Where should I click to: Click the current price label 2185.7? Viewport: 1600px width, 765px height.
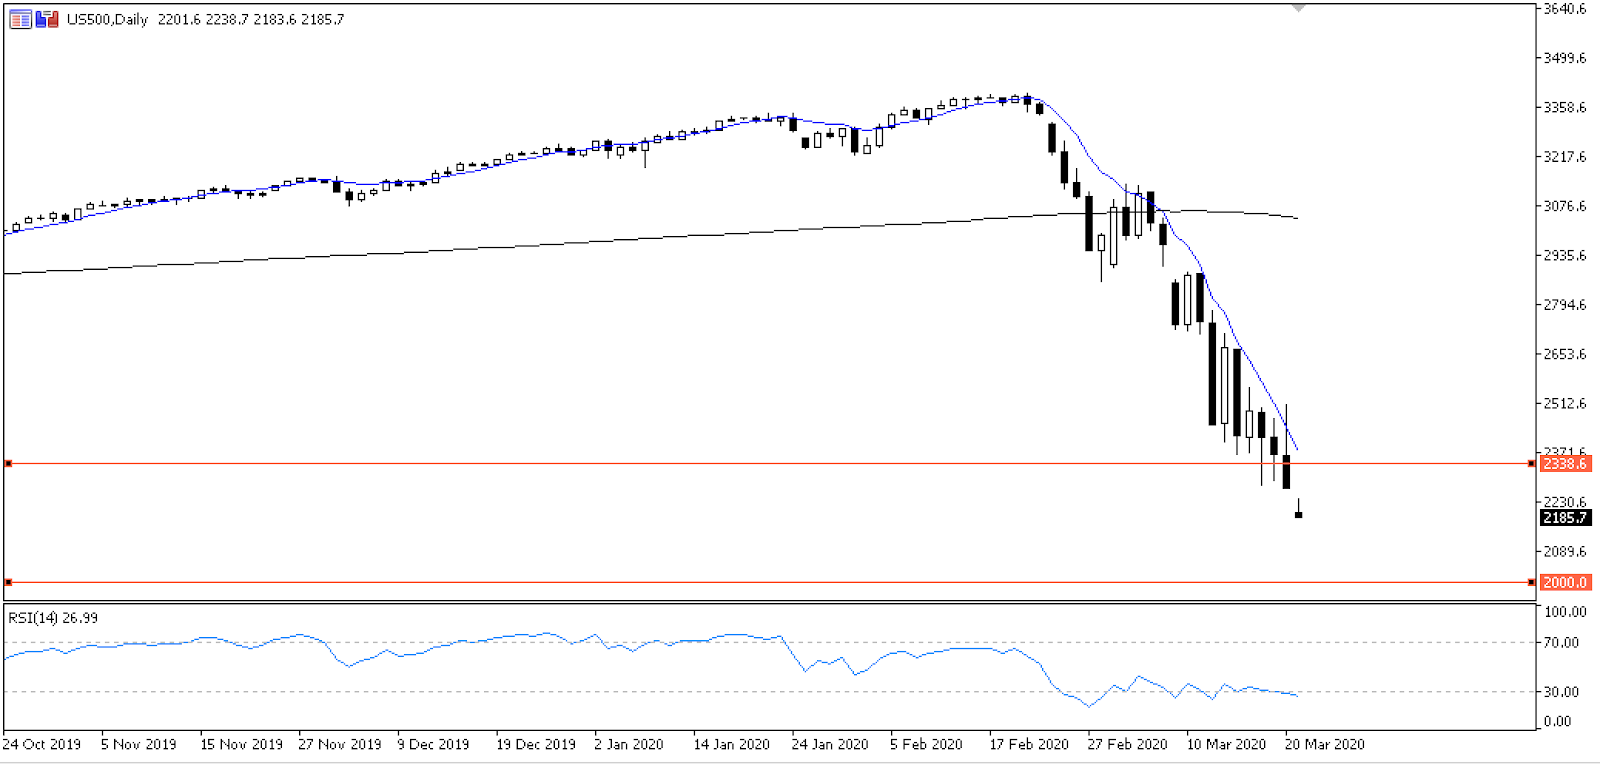(x=1565, y=518)
